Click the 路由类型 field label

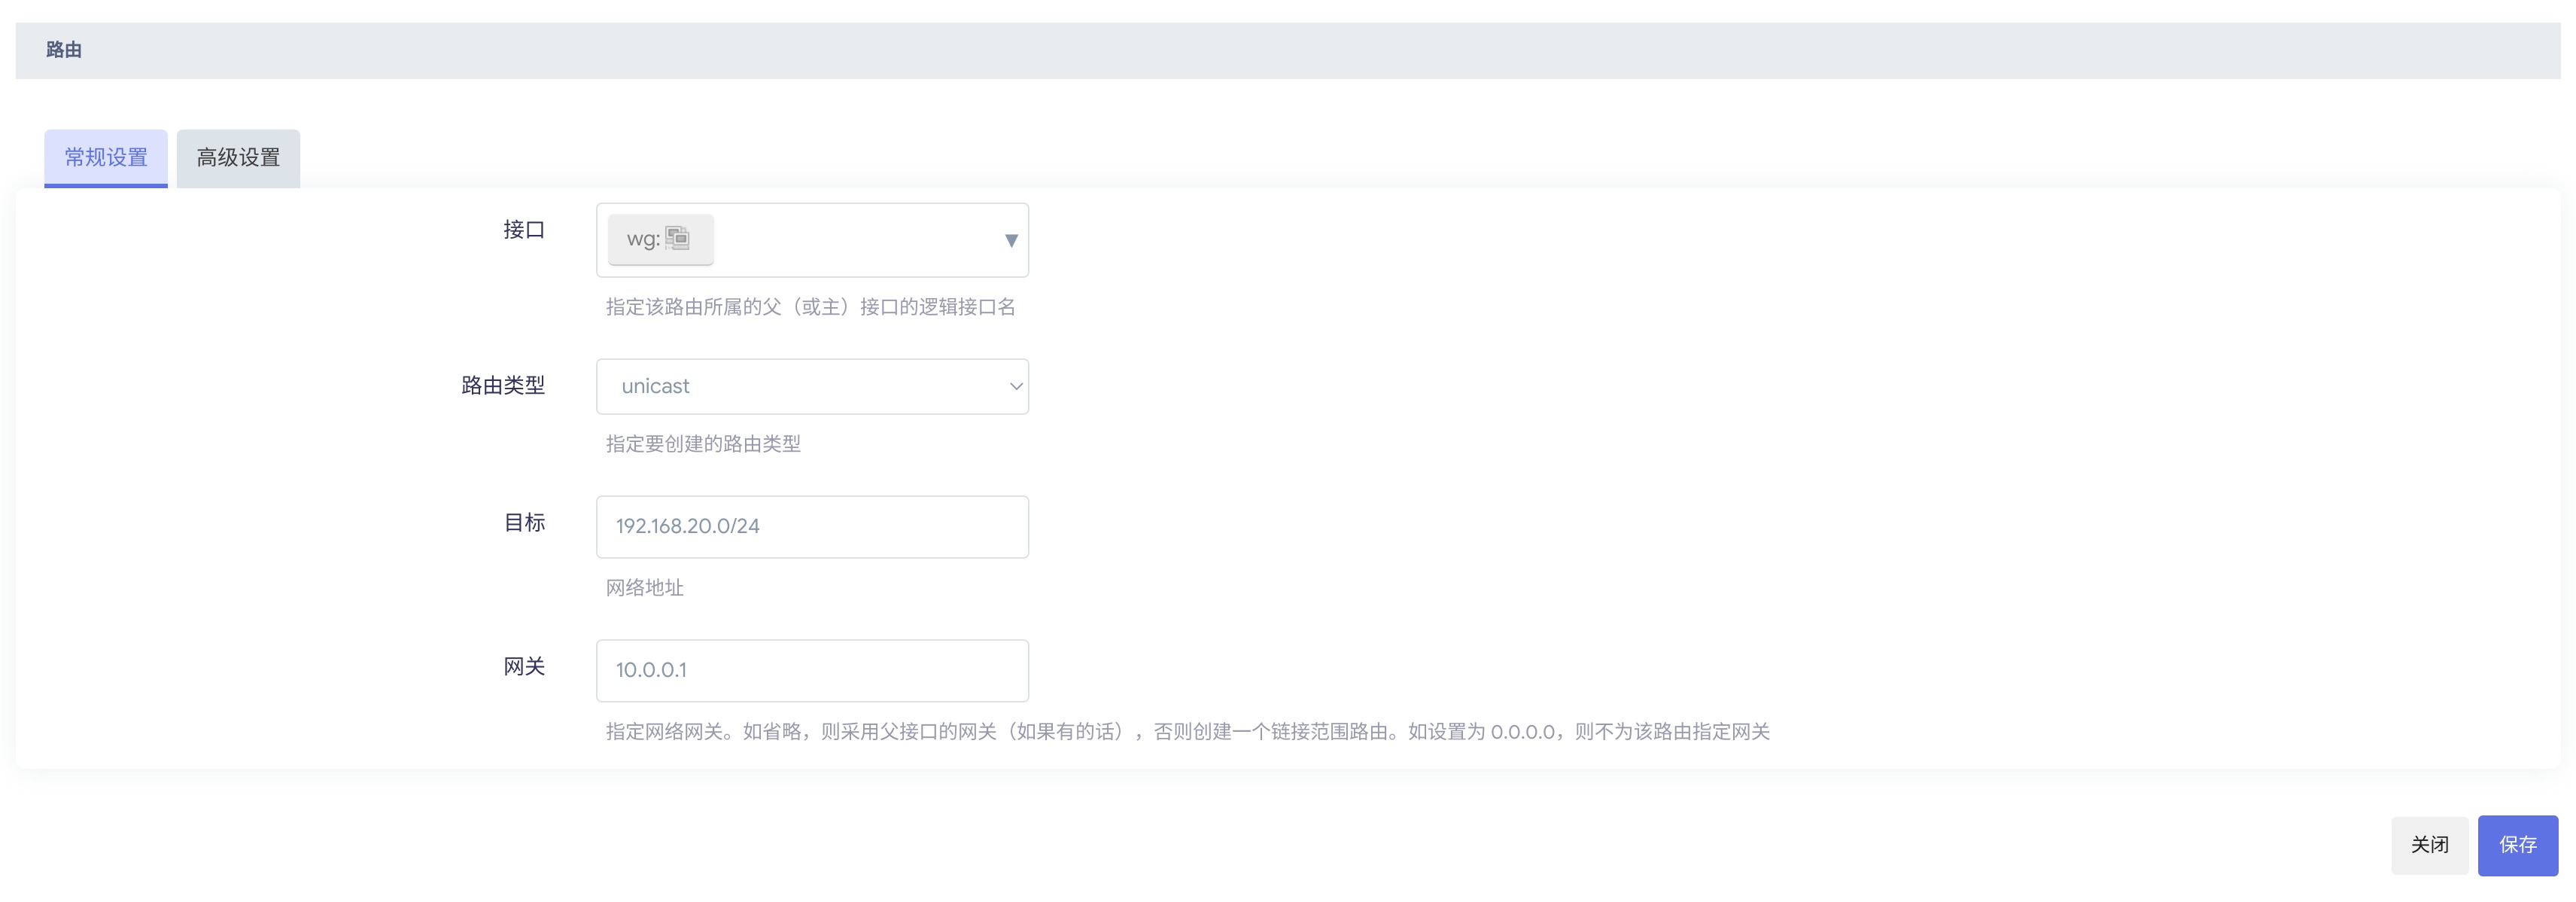pyautogui.click(x=503, y=385)
